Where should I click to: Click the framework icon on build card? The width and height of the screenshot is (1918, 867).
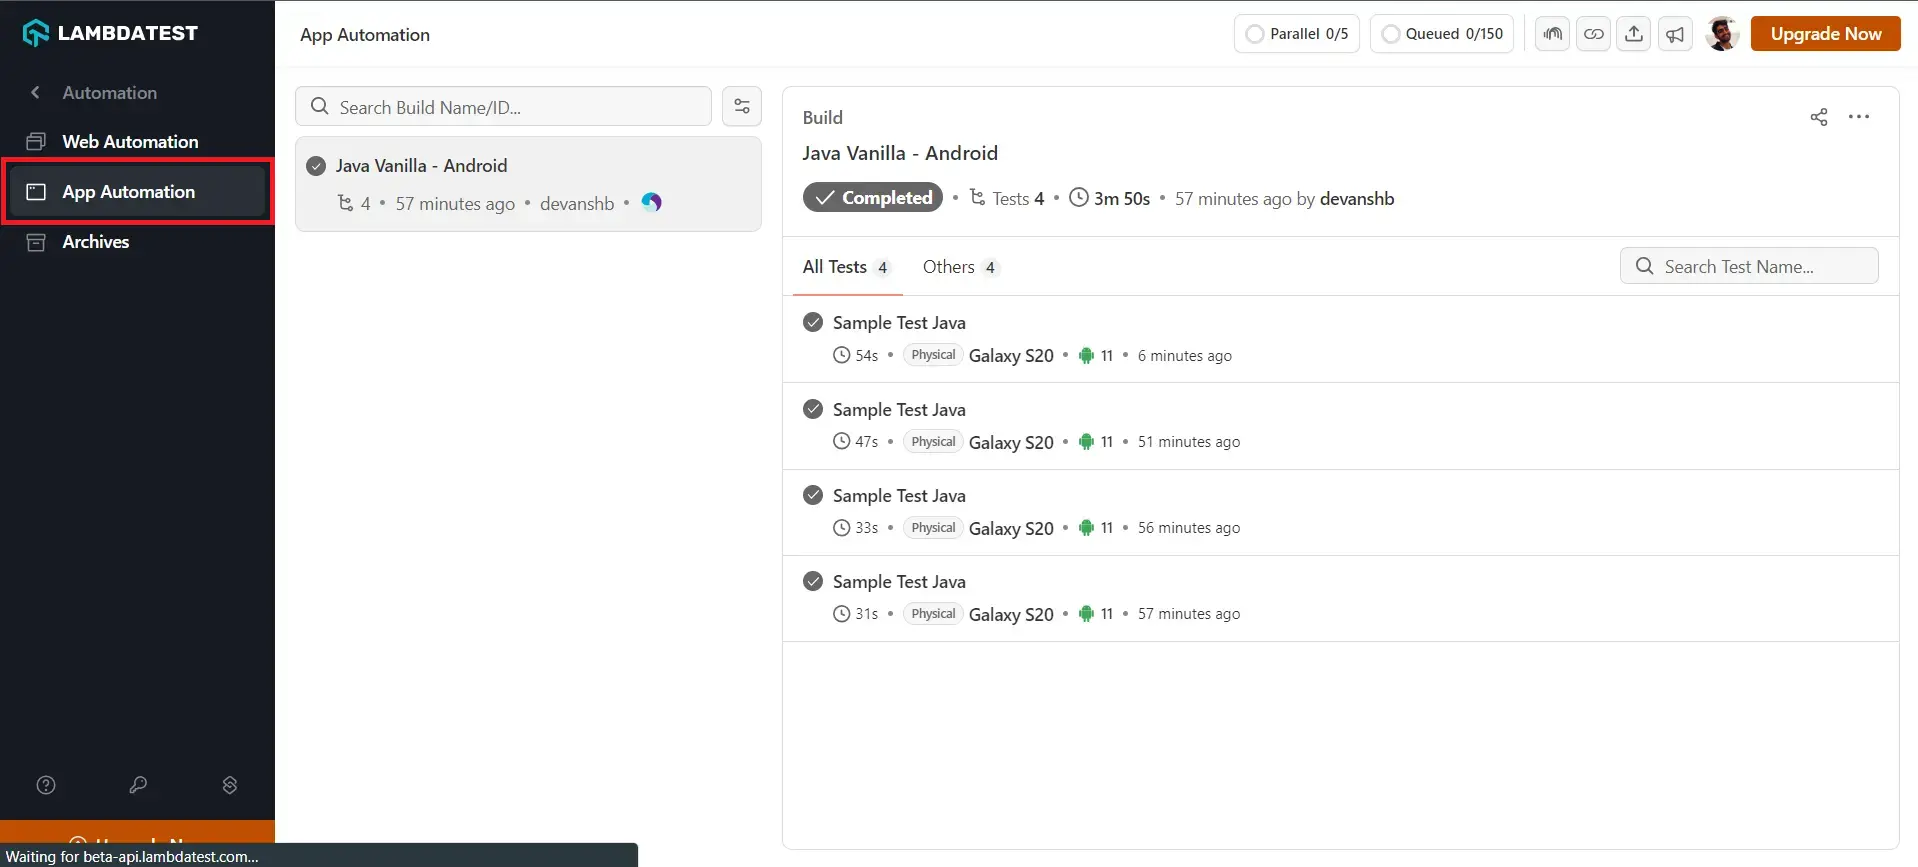click(652, 203)
